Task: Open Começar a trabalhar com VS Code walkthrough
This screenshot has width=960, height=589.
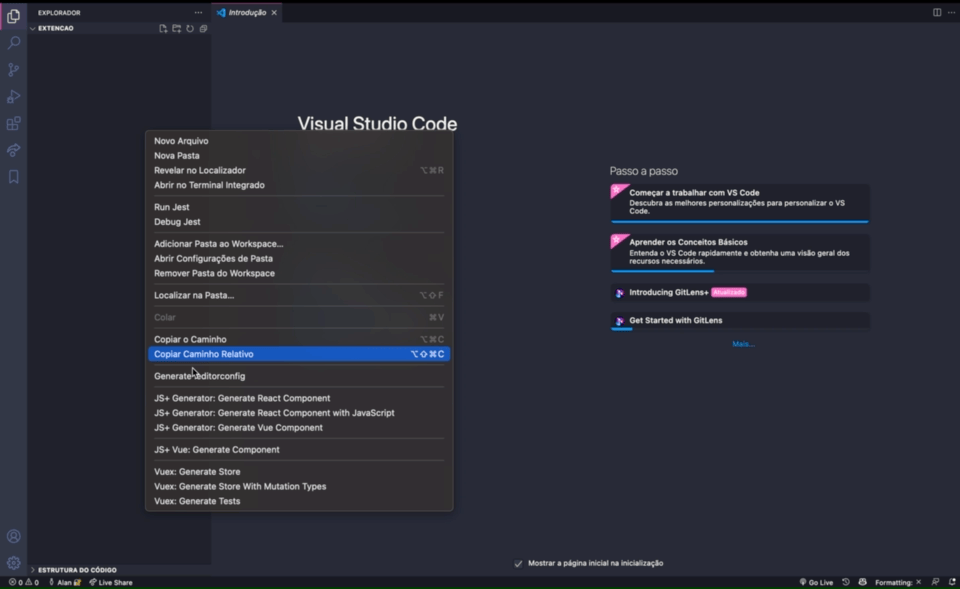Action: pyautogui.click(x=740, y=203)
